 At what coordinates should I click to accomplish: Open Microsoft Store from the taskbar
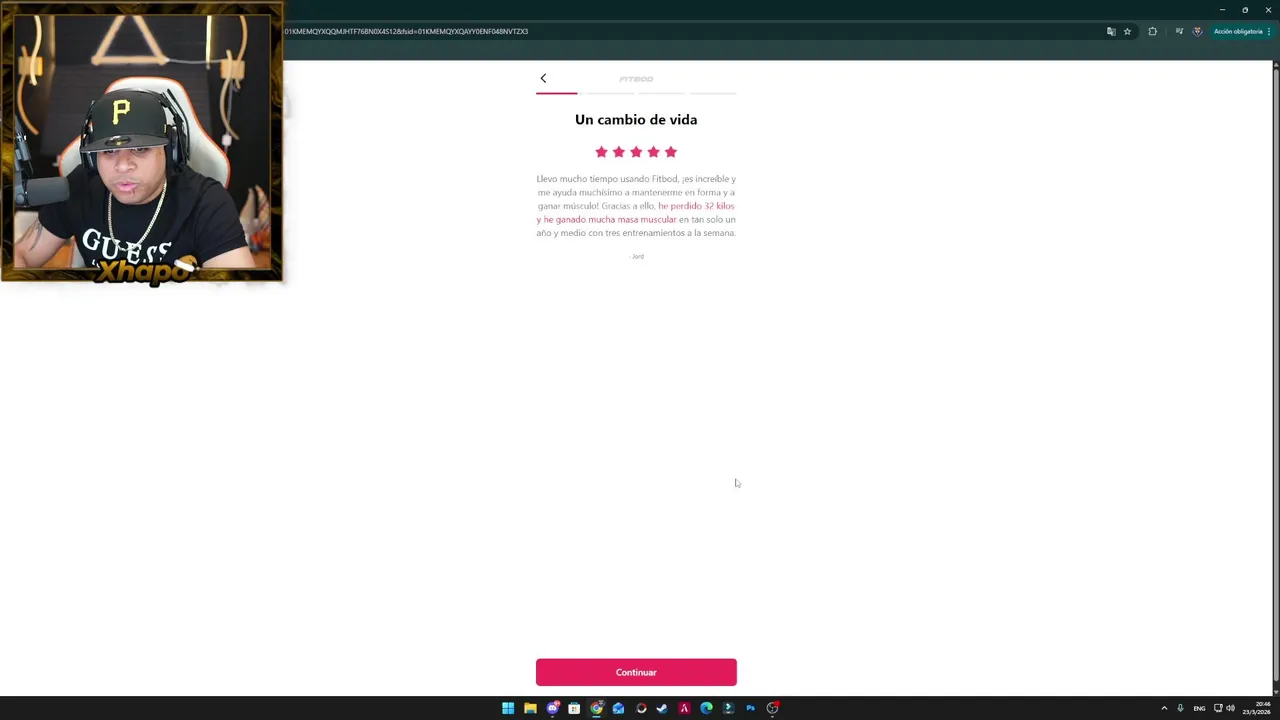[x=574, y=708]
